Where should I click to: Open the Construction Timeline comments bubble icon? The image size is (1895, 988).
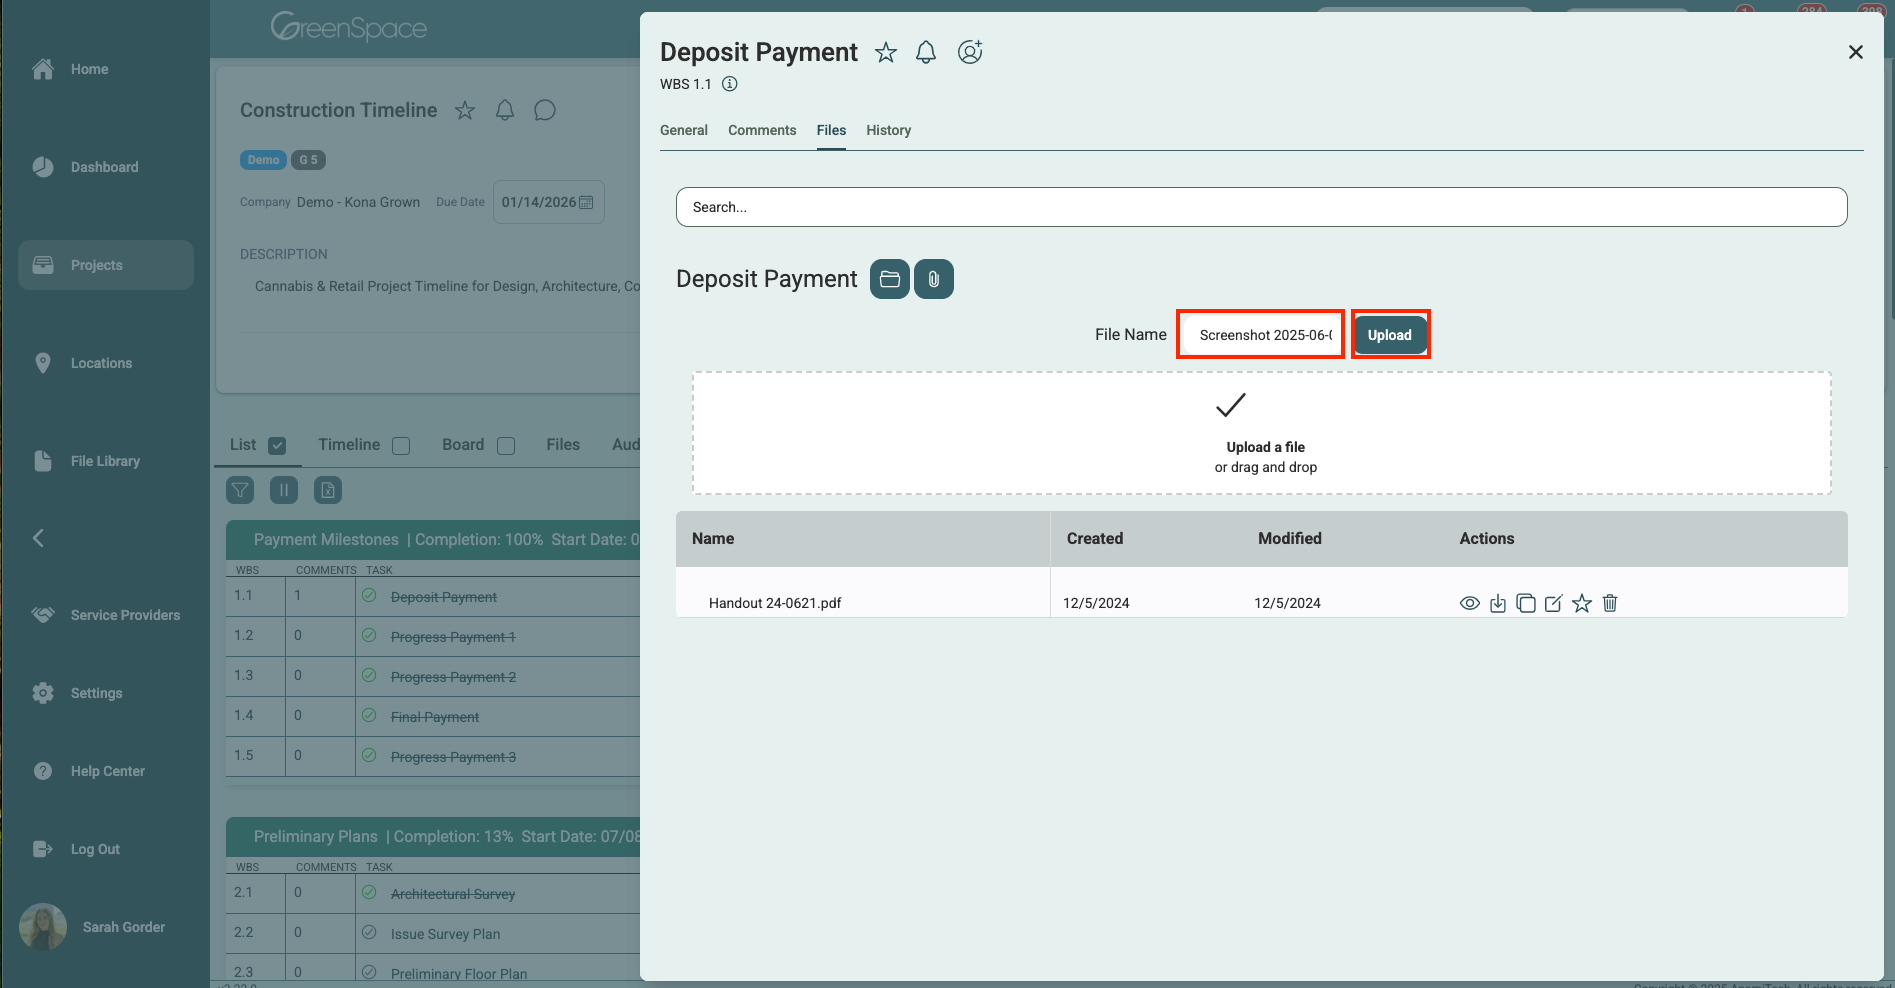[x=545, y=110]
